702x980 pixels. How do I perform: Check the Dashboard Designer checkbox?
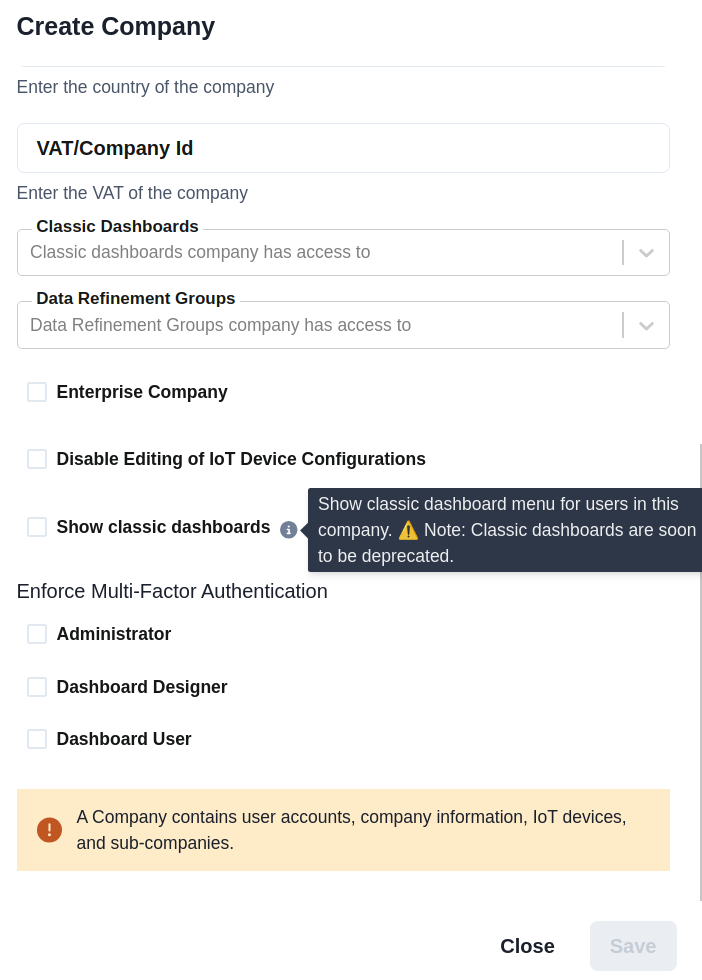point(37,687)
